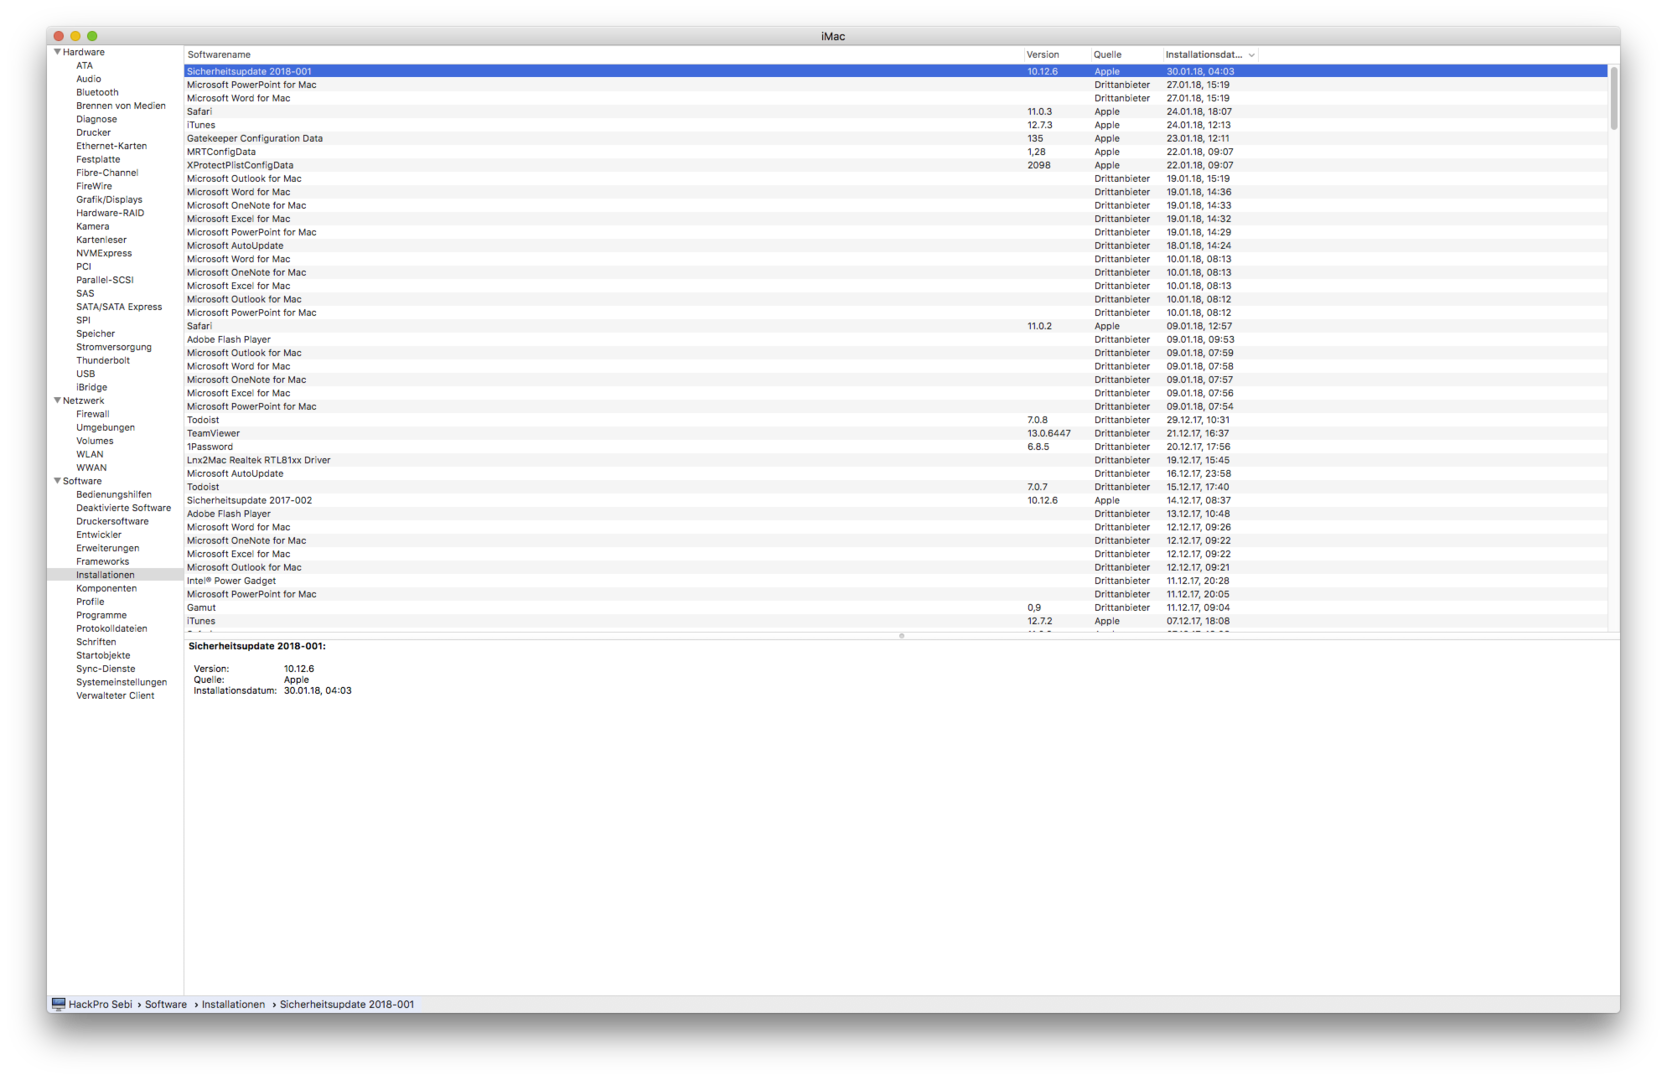Click the computer icon in the path bar
Screen dimensions: 1667x1080
[59, 1004]
